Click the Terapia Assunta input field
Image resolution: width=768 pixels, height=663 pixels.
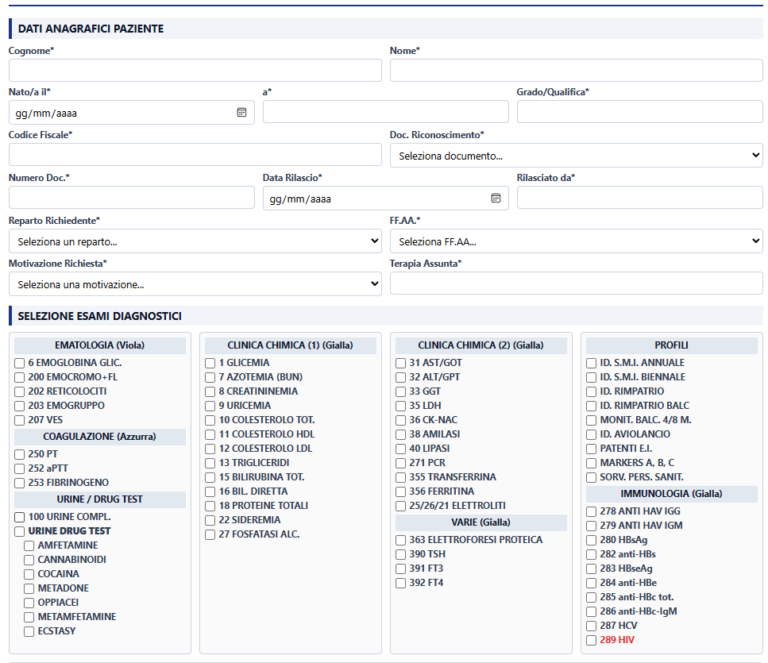pos(576,284)
